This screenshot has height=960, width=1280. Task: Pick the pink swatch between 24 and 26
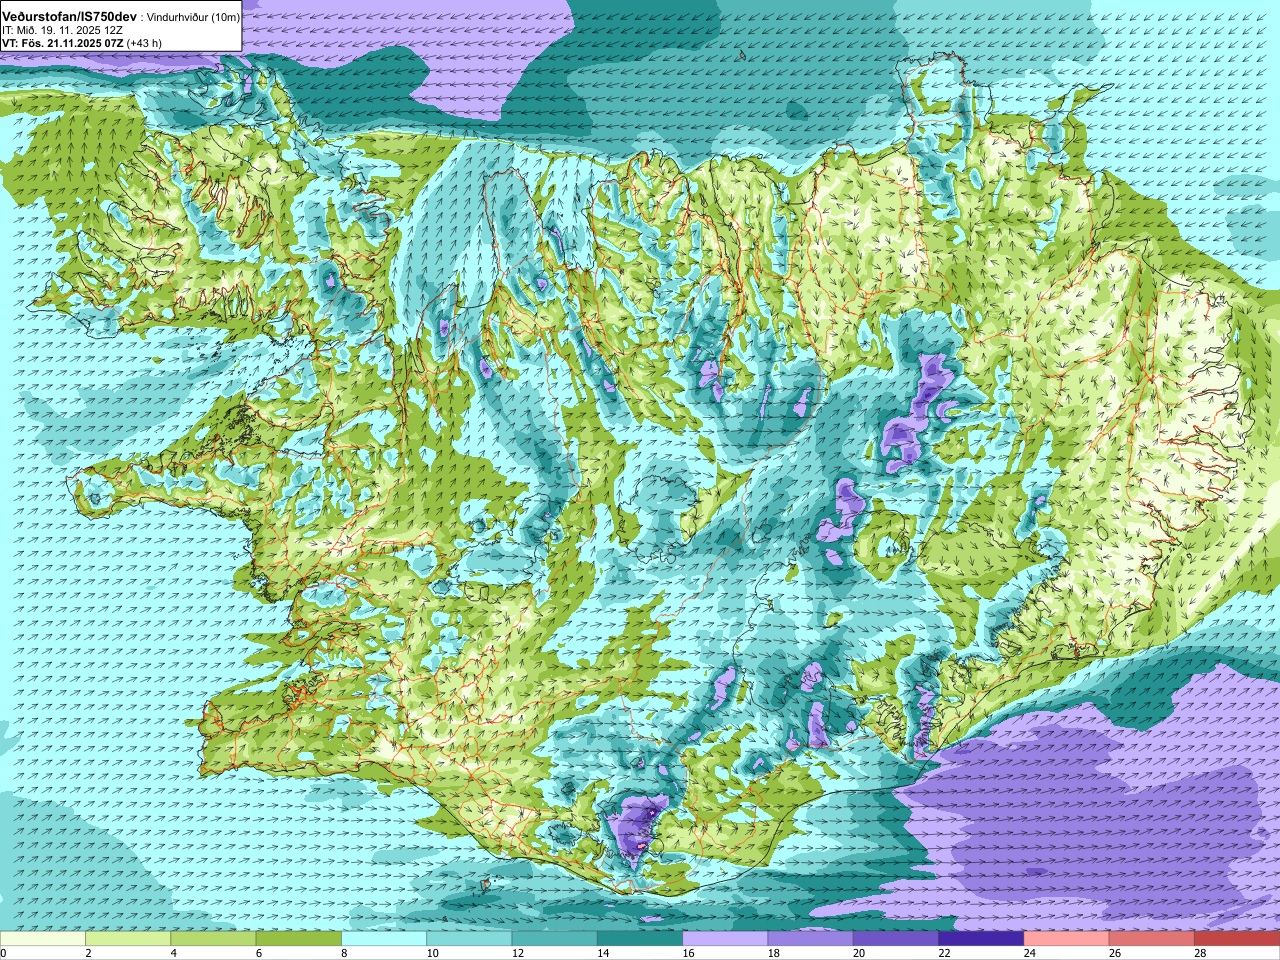point(1067,939)
